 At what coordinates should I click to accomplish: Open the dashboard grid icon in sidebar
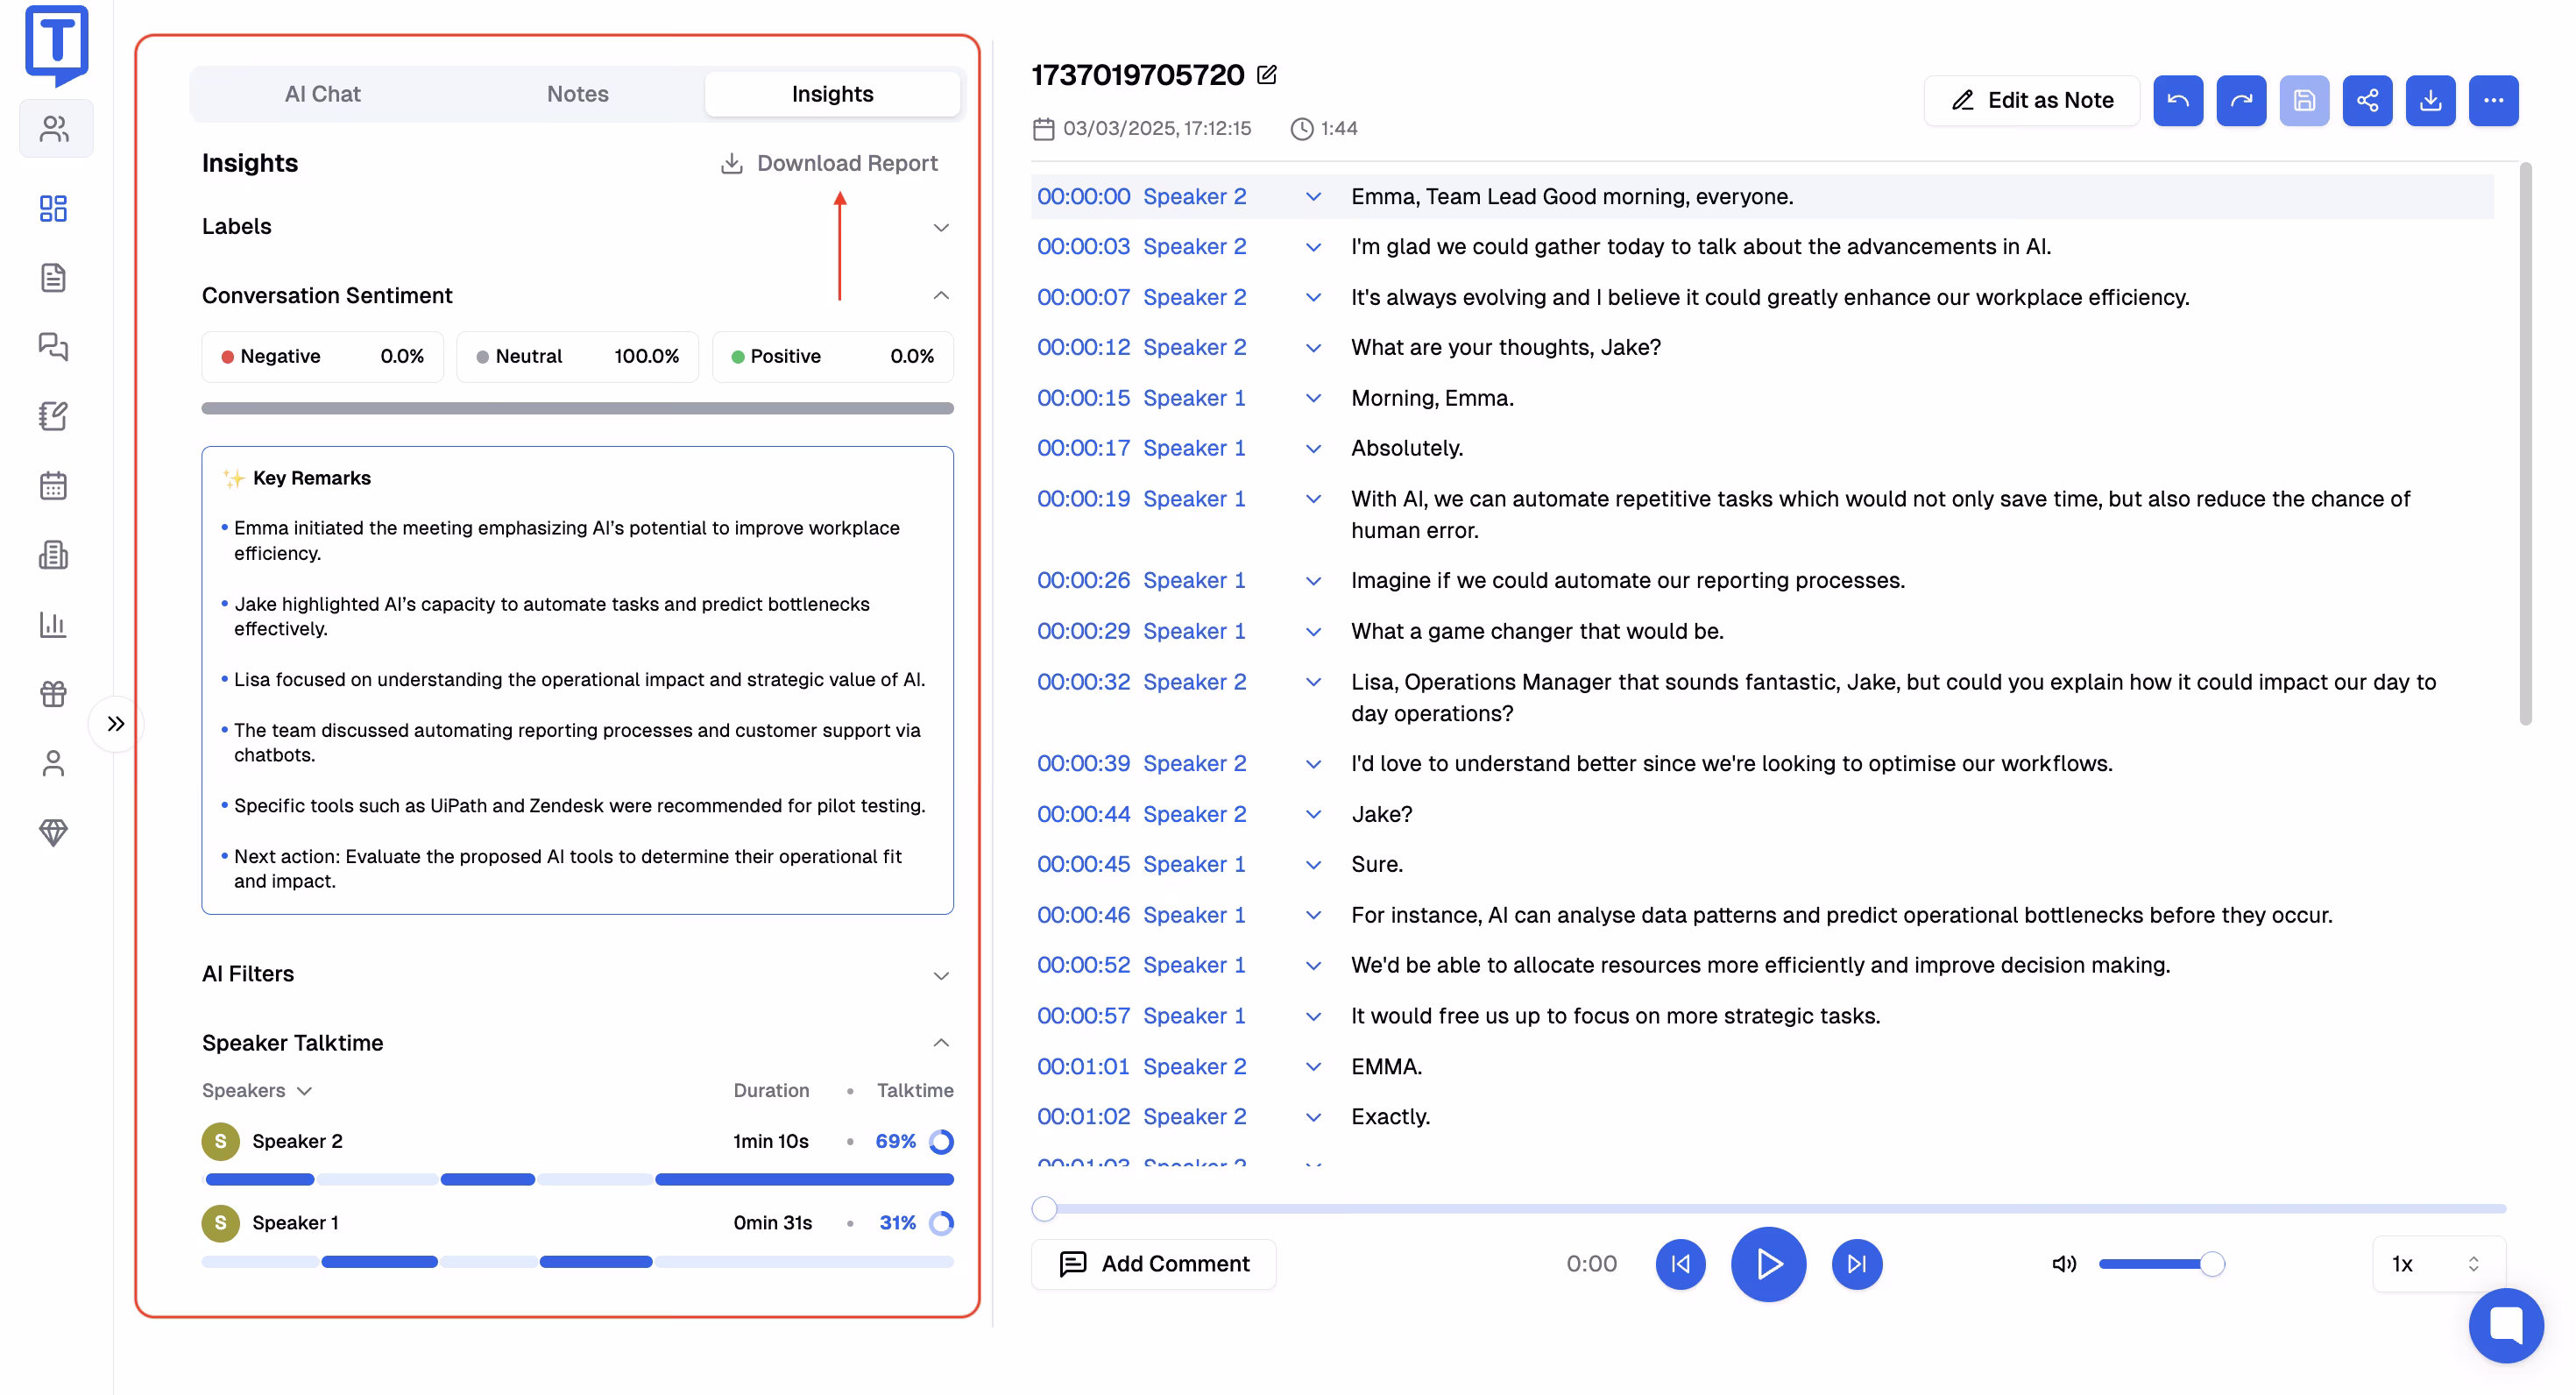click(53, 208)
